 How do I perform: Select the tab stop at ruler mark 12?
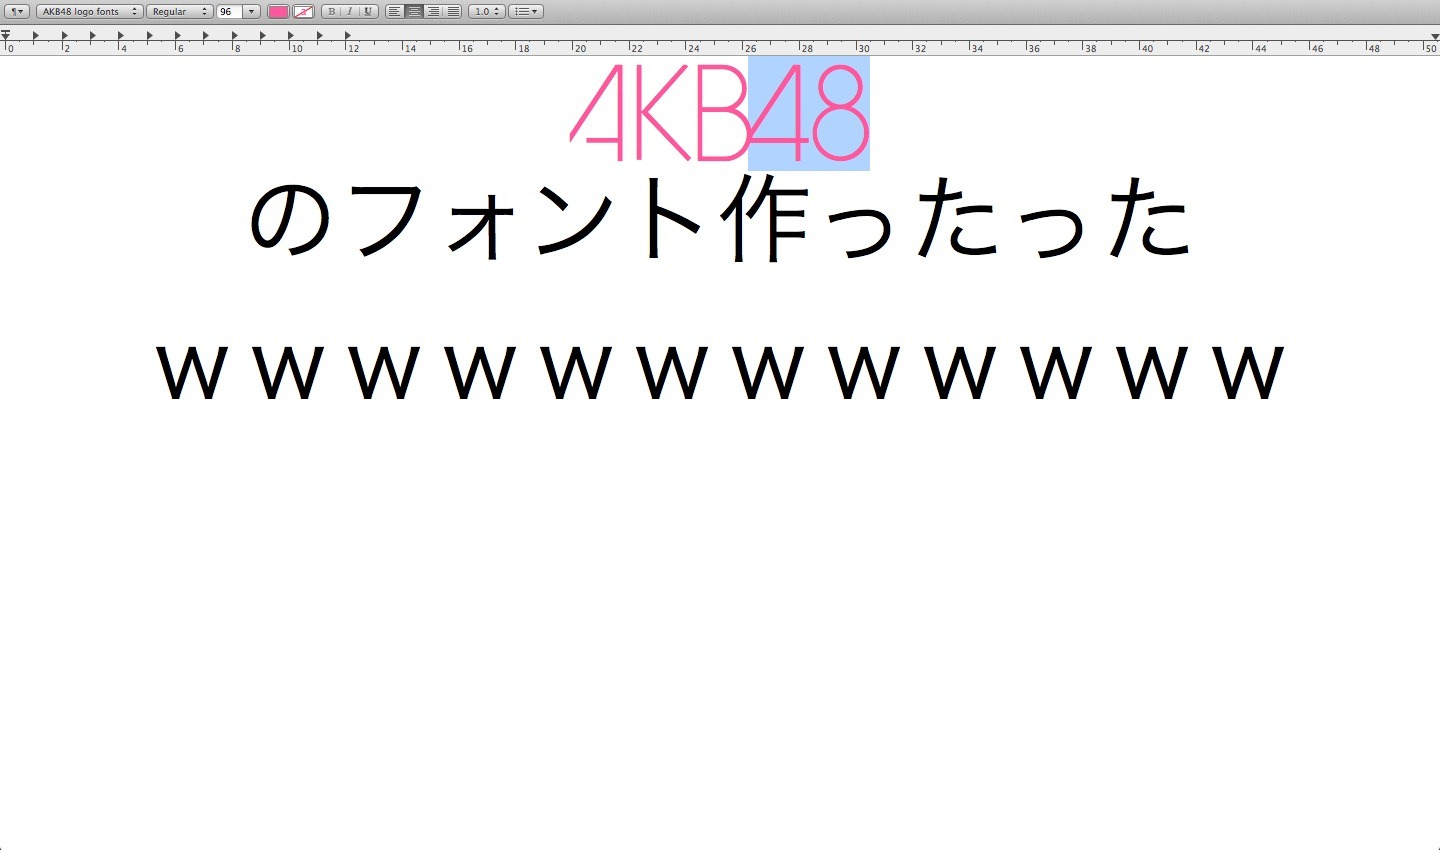coord(348,35)
